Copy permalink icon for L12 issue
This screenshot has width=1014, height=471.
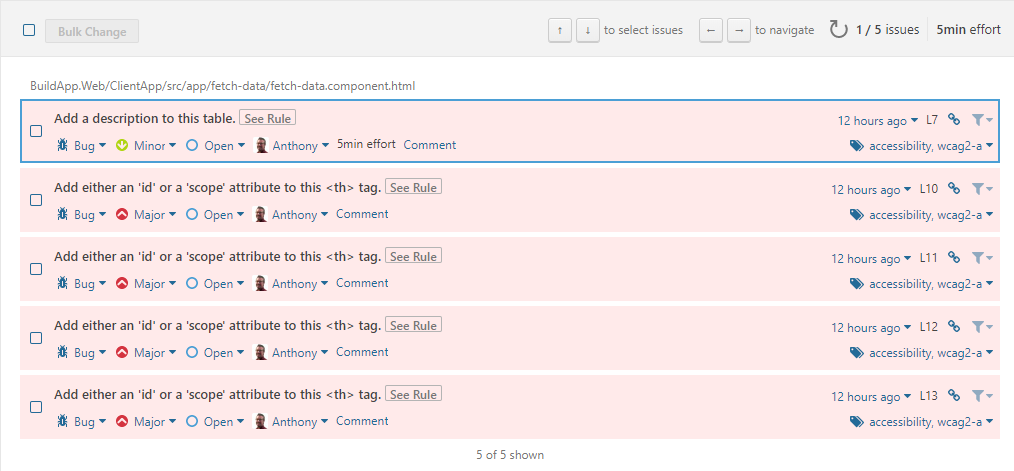tap(954, 326)
